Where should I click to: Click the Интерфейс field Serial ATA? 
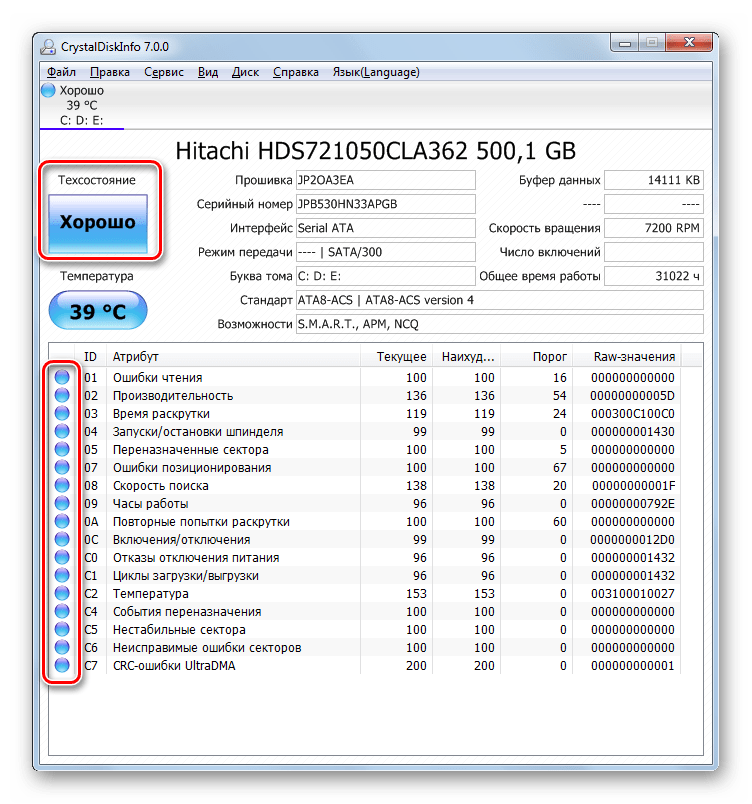(x=385, y=228)
